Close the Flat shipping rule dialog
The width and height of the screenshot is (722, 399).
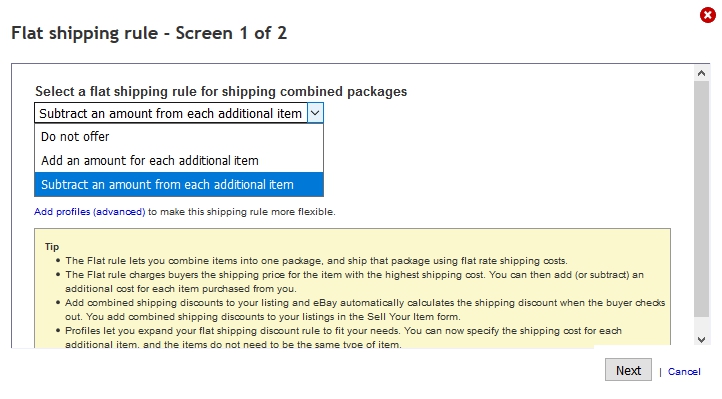708,15
